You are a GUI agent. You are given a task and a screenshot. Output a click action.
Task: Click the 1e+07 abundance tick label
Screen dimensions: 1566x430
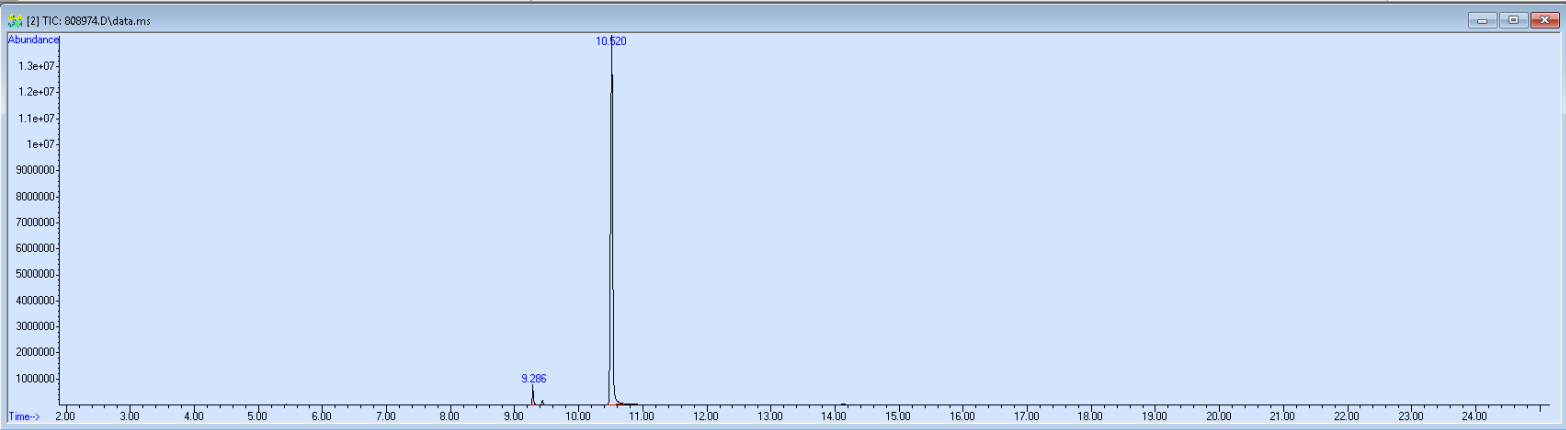41,144
